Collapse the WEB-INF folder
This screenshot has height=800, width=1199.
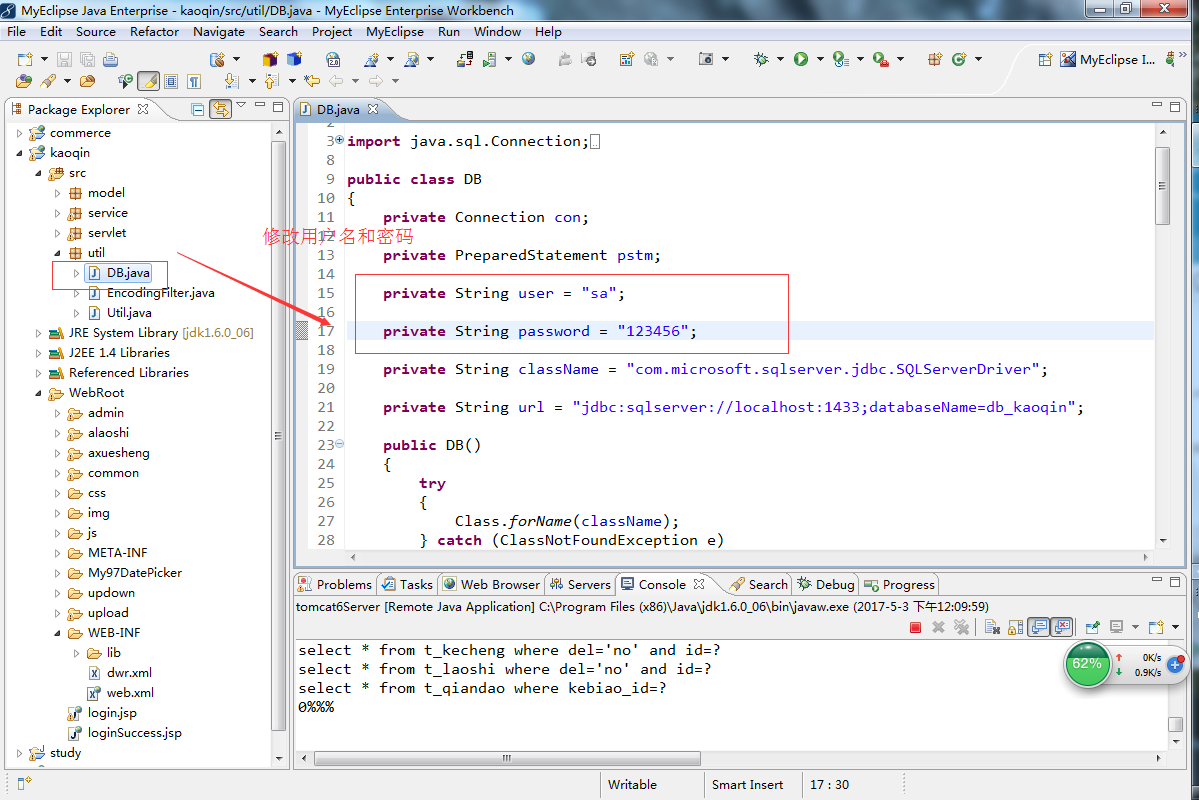[x=57, y=633]
